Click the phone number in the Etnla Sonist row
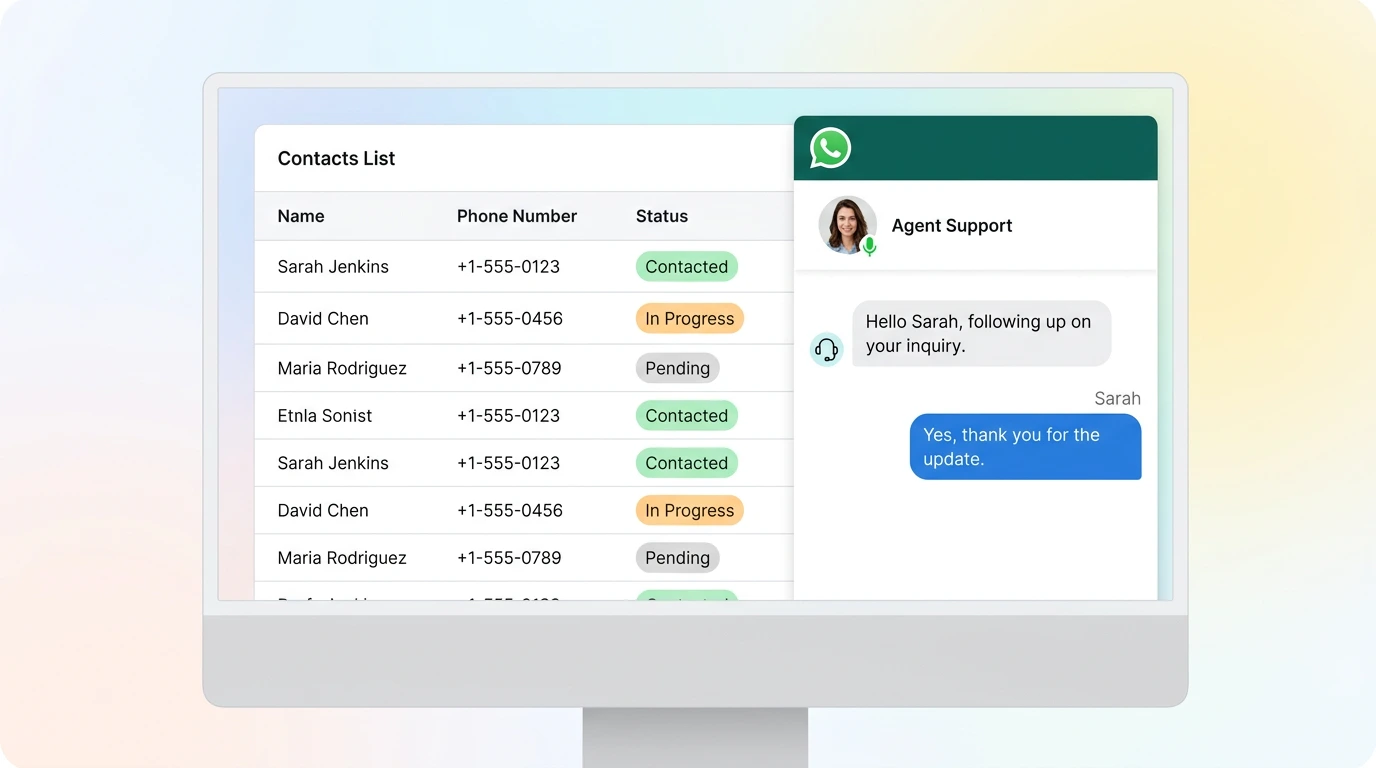This screenshot has height=768, width=1376. coord(508,416)
